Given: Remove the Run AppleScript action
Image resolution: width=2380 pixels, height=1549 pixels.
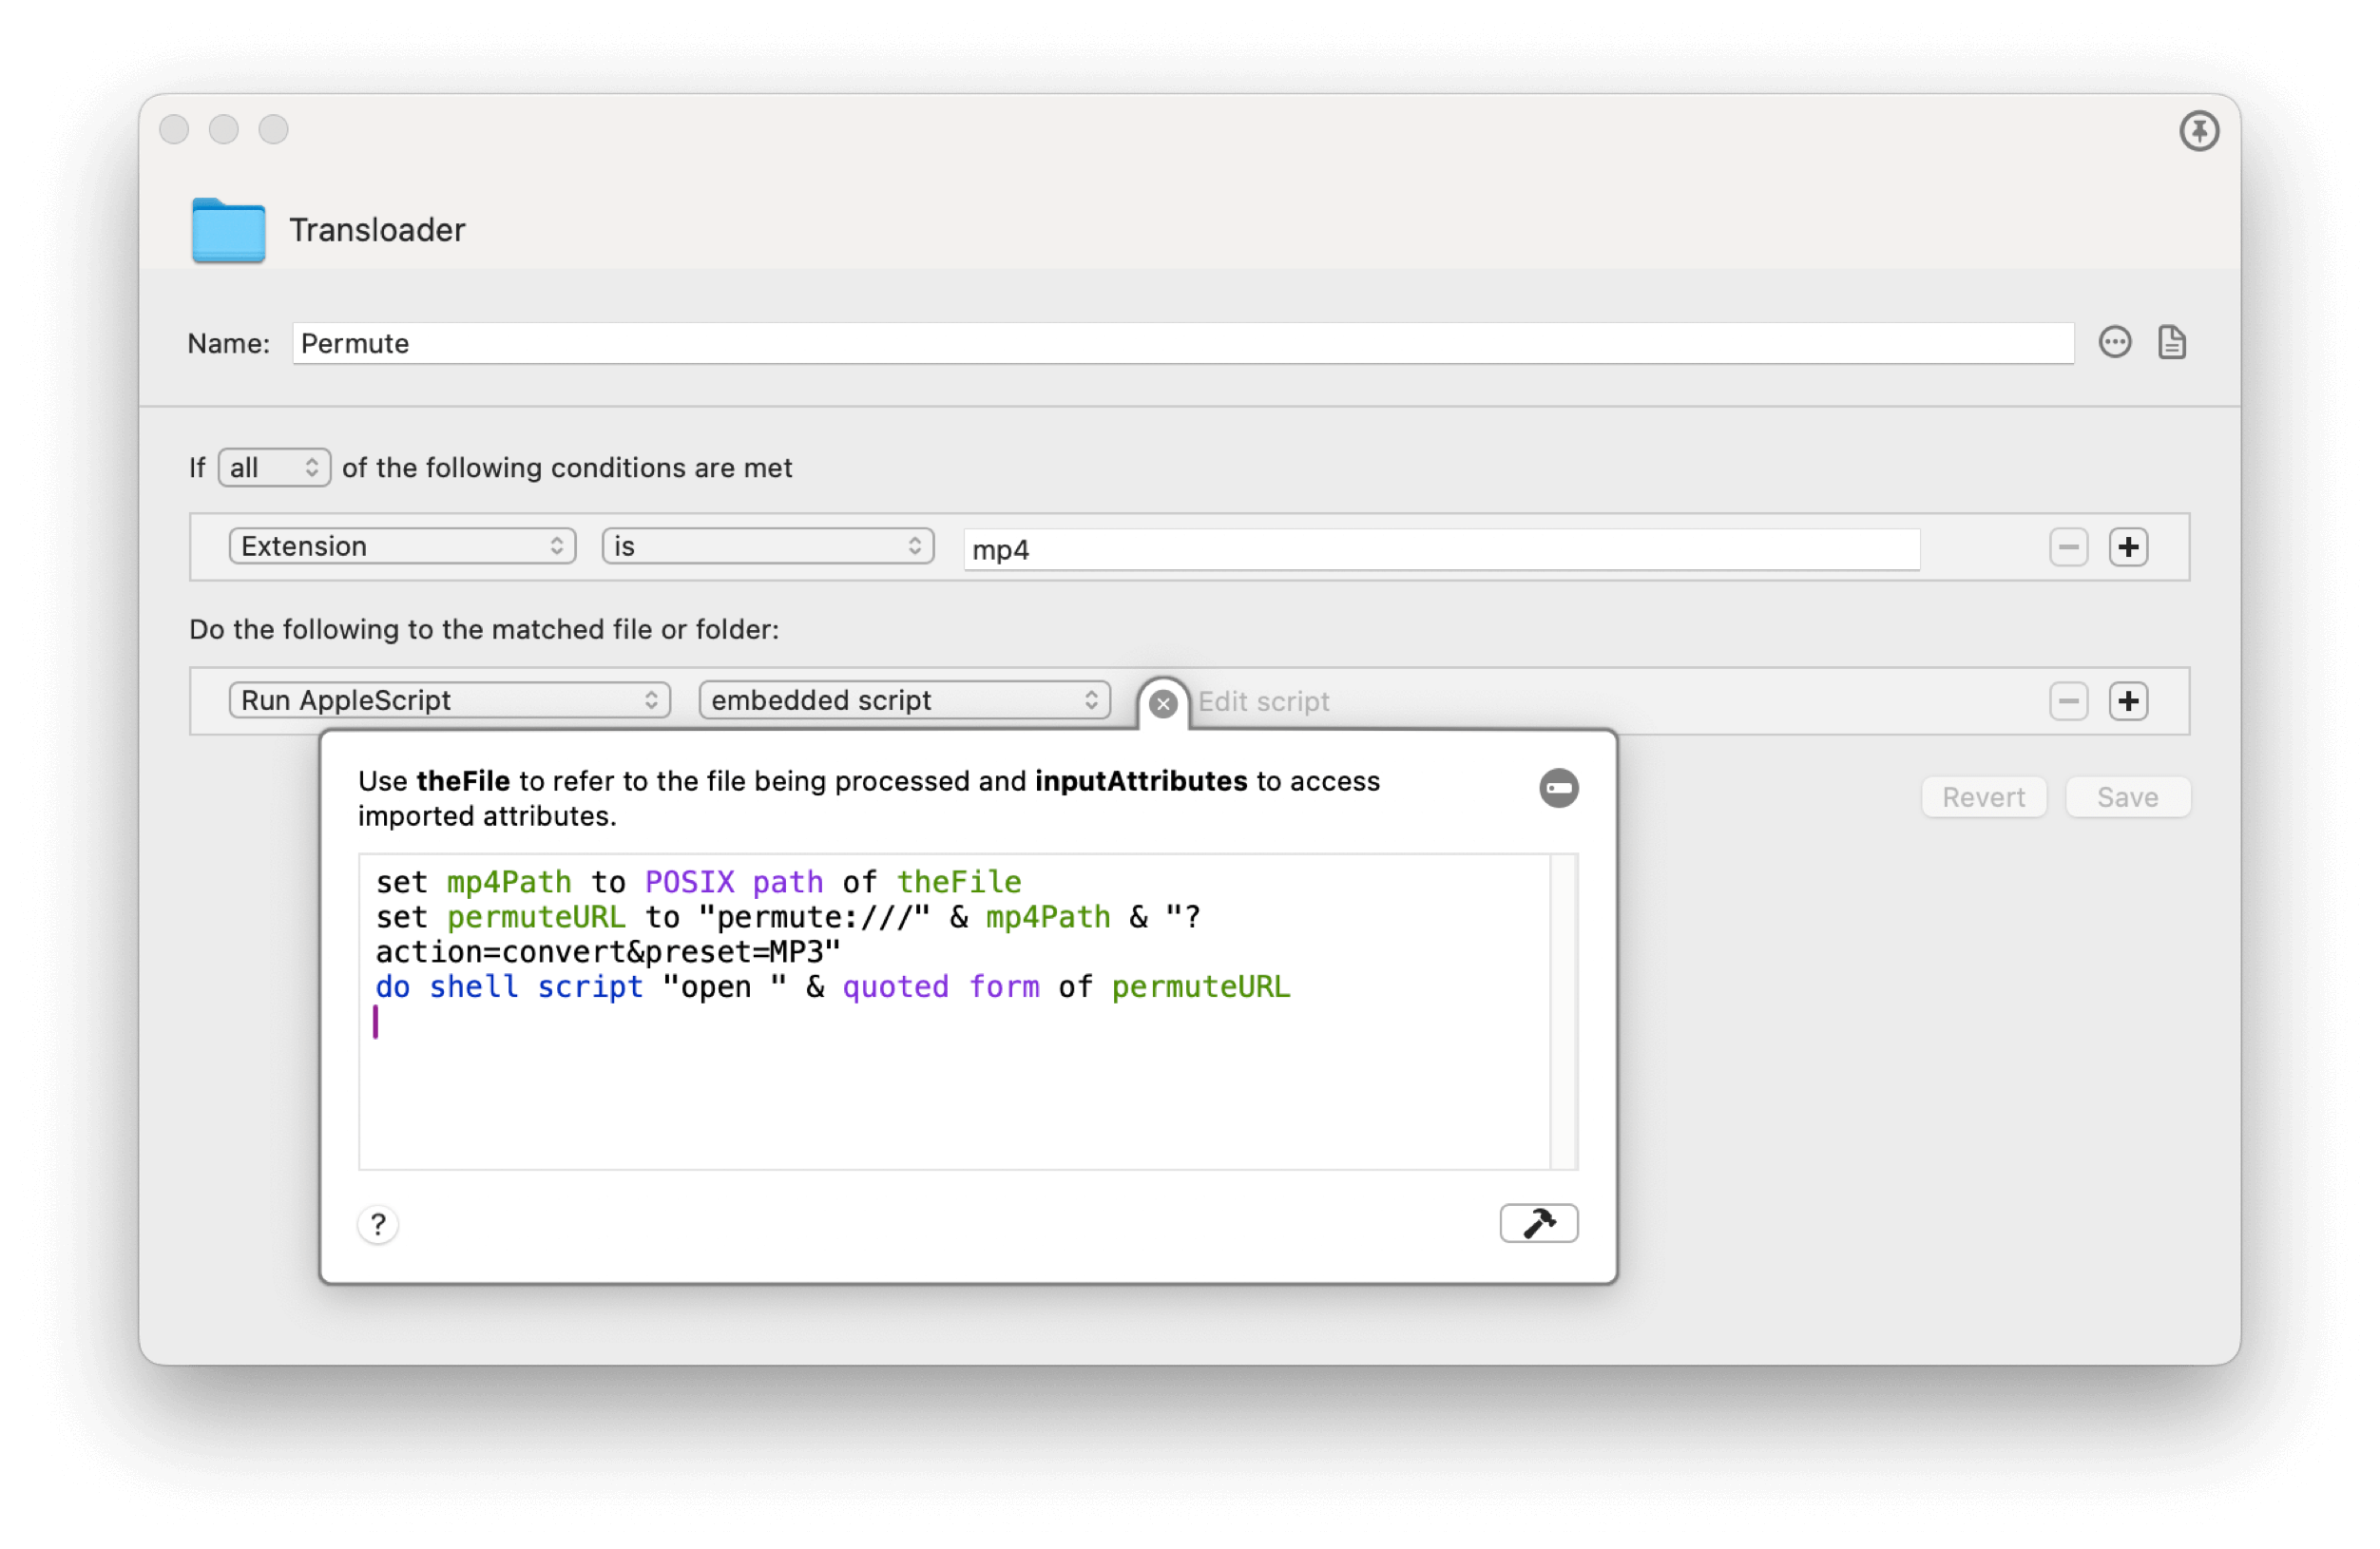Looking at the screenshot, I should tap(2068, 701).
